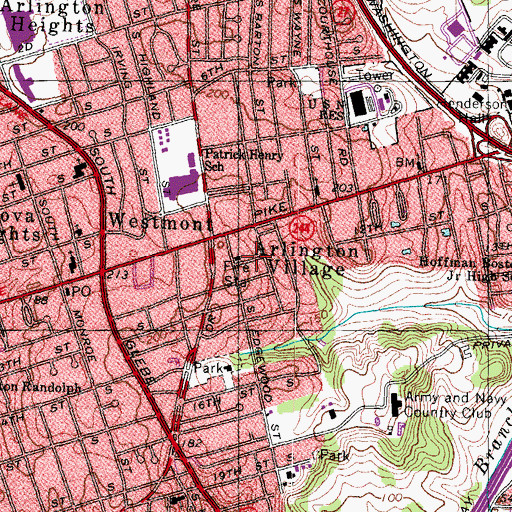The image size is (512, 512).
Task: Click the "Army and Navy Country Club" label
Action: pos(455,405)
